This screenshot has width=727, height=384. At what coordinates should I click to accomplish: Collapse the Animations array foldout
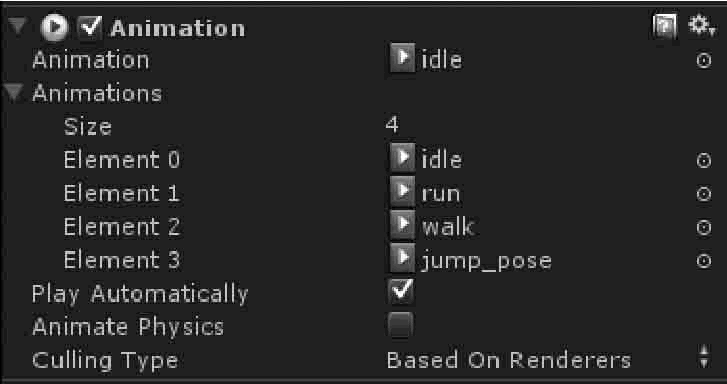point(14,93)
